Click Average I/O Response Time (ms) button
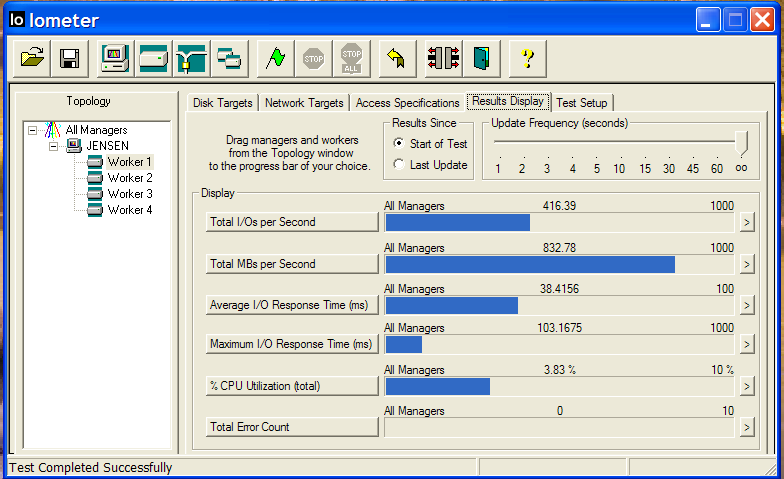The image size is (784, 479). click(292, 305)
